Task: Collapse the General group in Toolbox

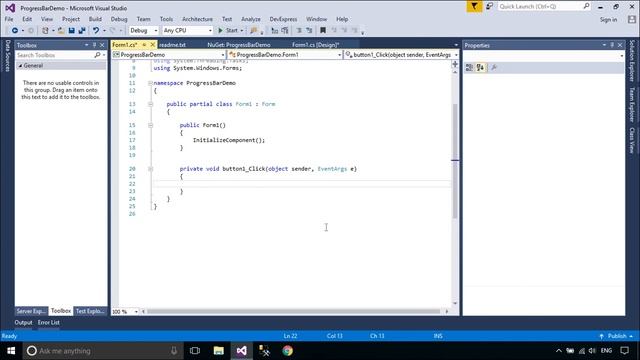Action: 20,66
